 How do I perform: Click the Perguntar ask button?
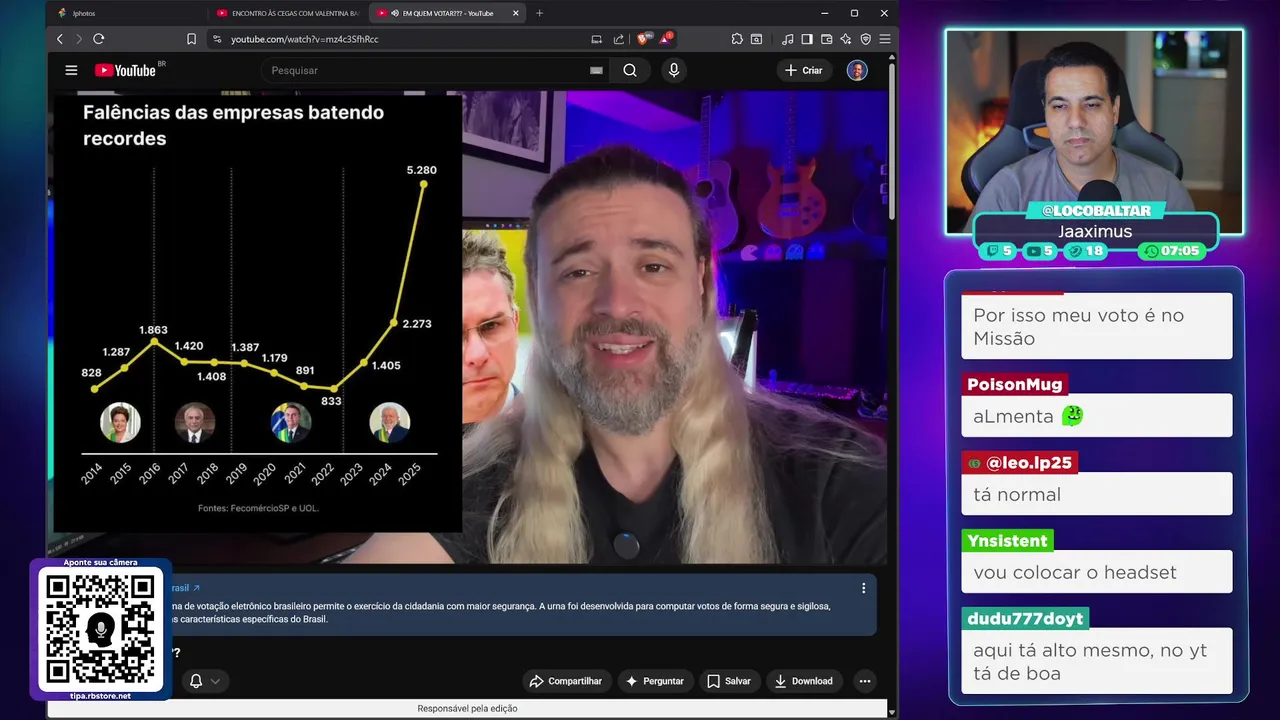click(655, 681)
